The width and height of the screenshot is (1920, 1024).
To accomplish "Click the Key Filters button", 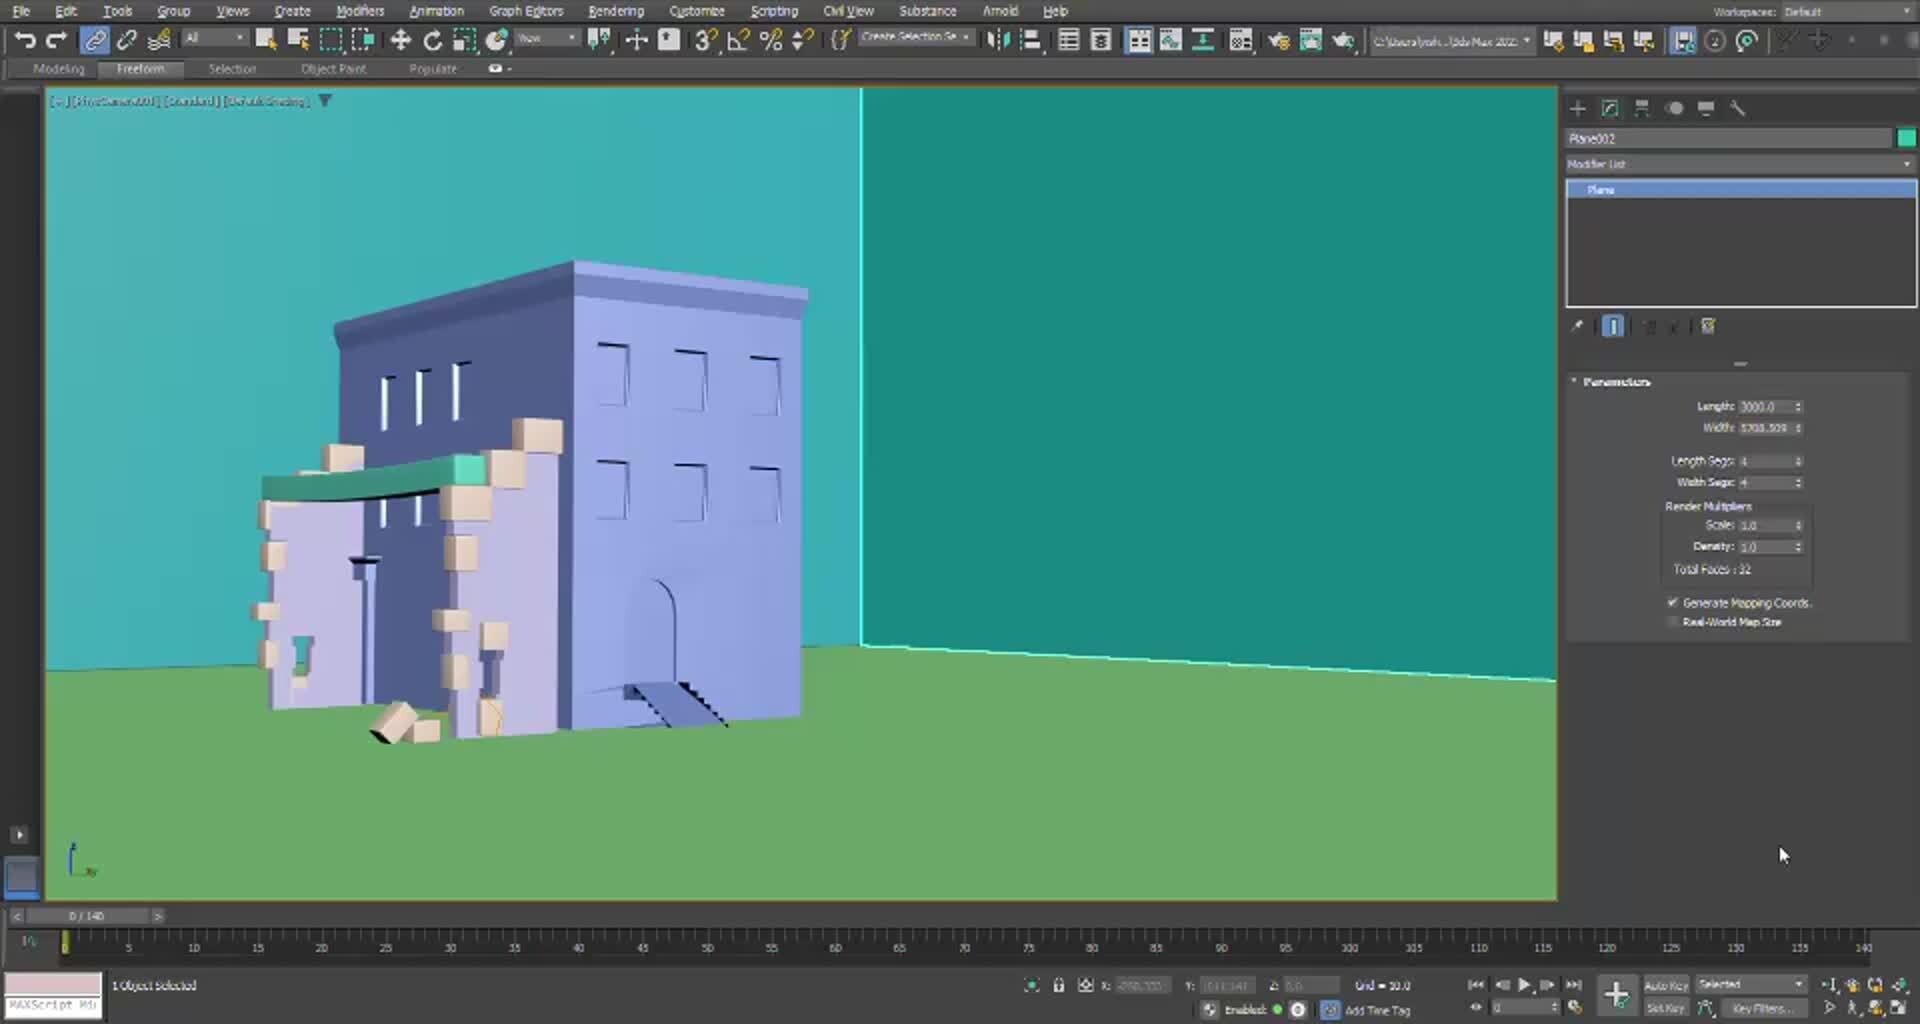I will pos(1762,1008).
